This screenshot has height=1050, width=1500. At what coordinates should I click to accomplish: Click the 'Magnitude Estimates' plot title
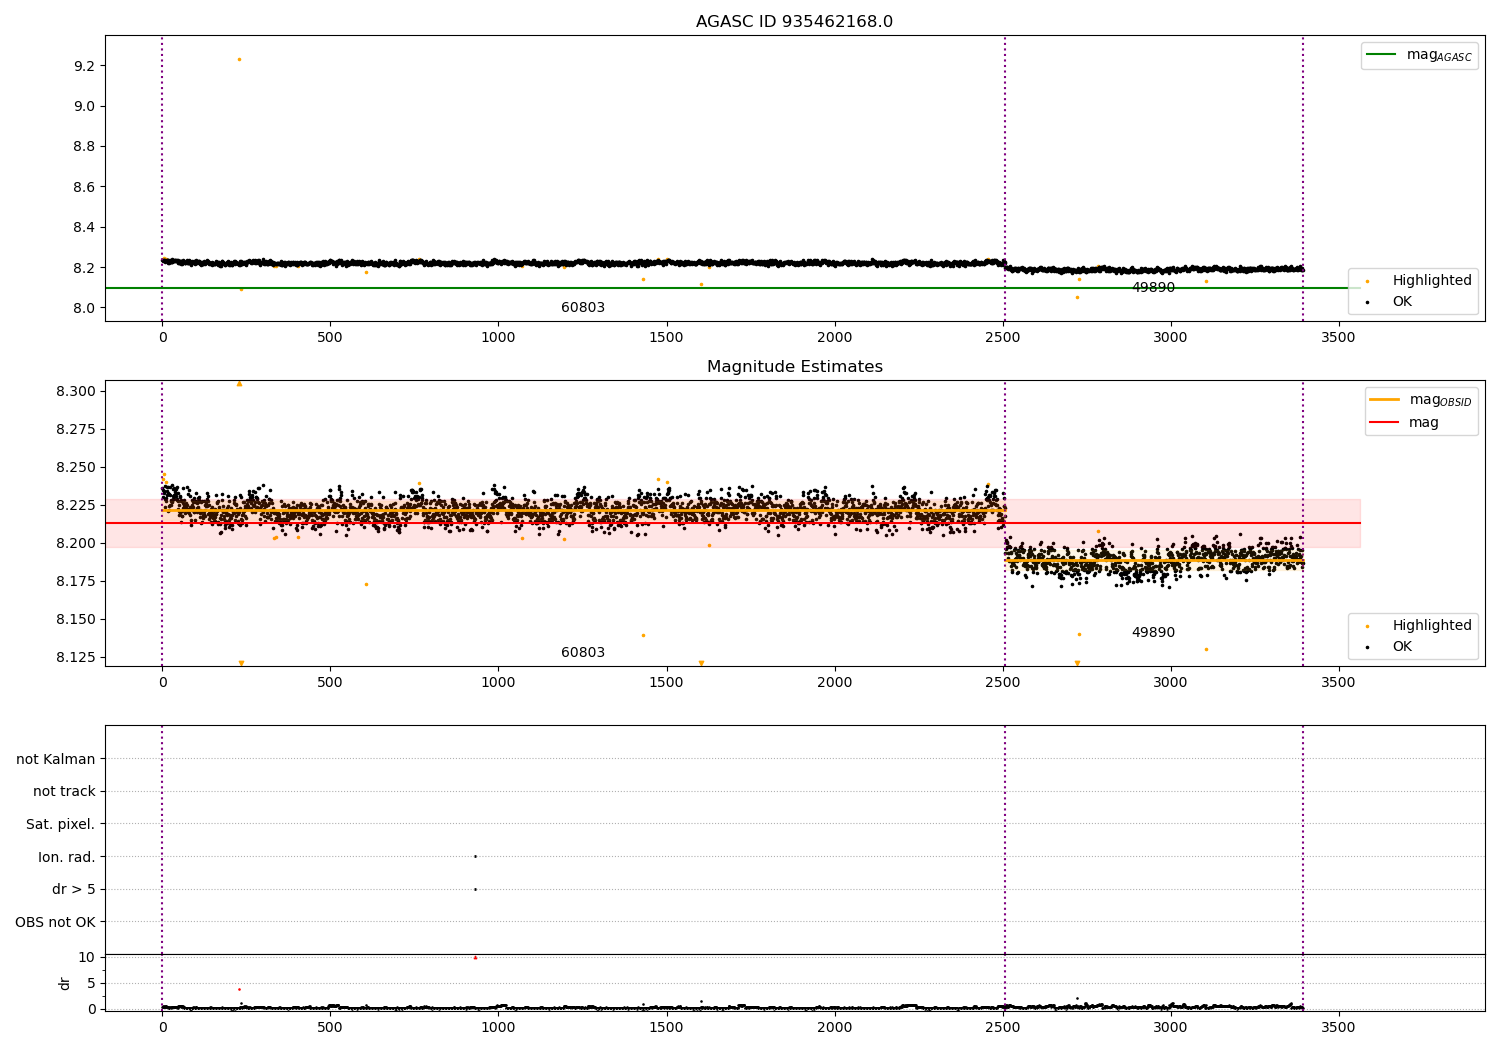[x=794, y=367]
